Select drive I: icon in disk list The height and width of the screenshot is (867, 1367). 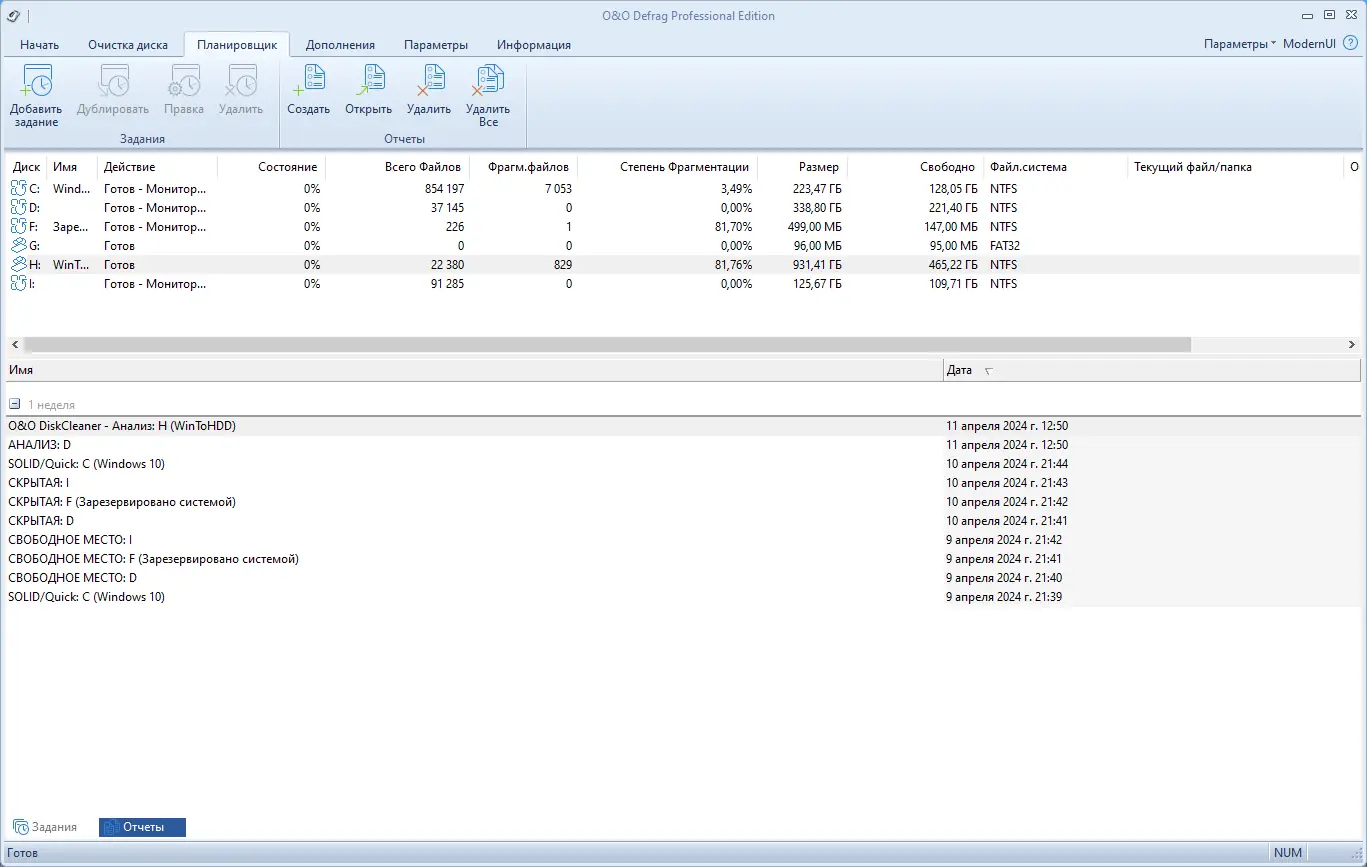(19, 284)
